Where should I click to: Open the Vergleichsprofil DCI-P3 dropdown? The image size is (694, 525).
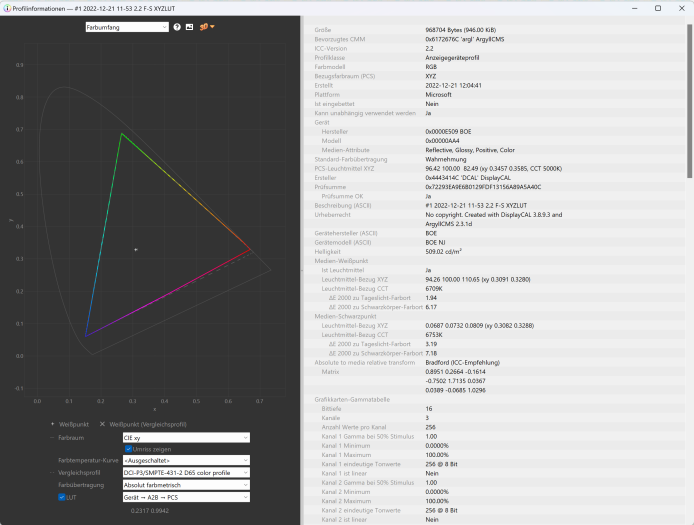point(185,472)
